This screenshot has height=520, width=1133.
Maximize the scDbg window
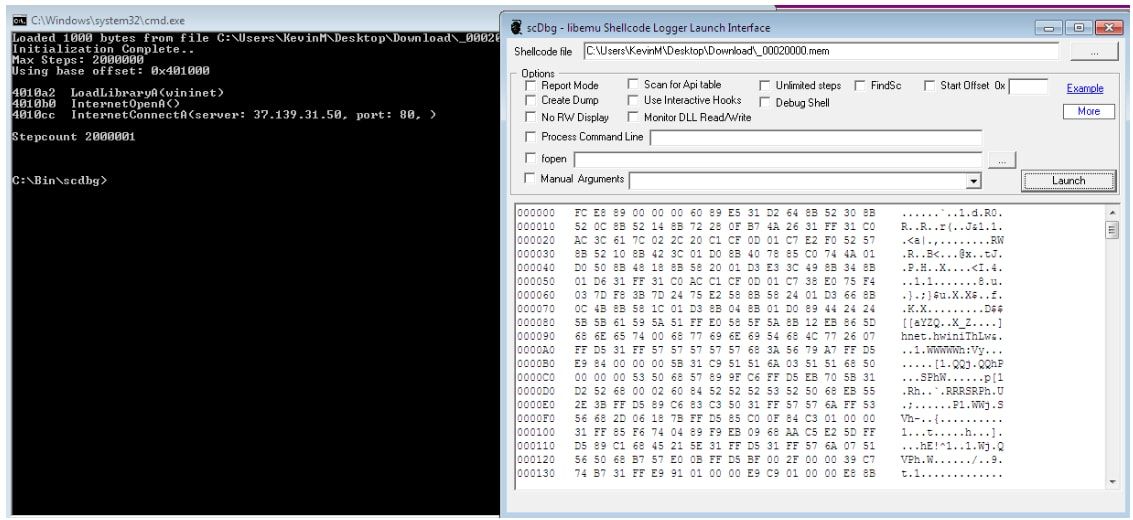pyautogui.click(x=1079, y=27)
